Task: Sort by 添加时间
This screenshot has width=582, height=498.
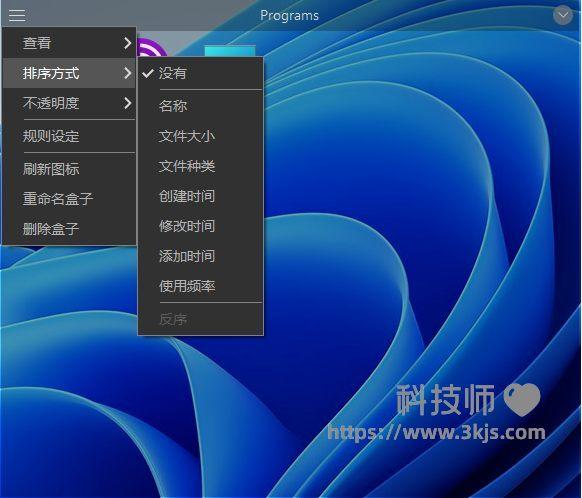Action: 200,256
